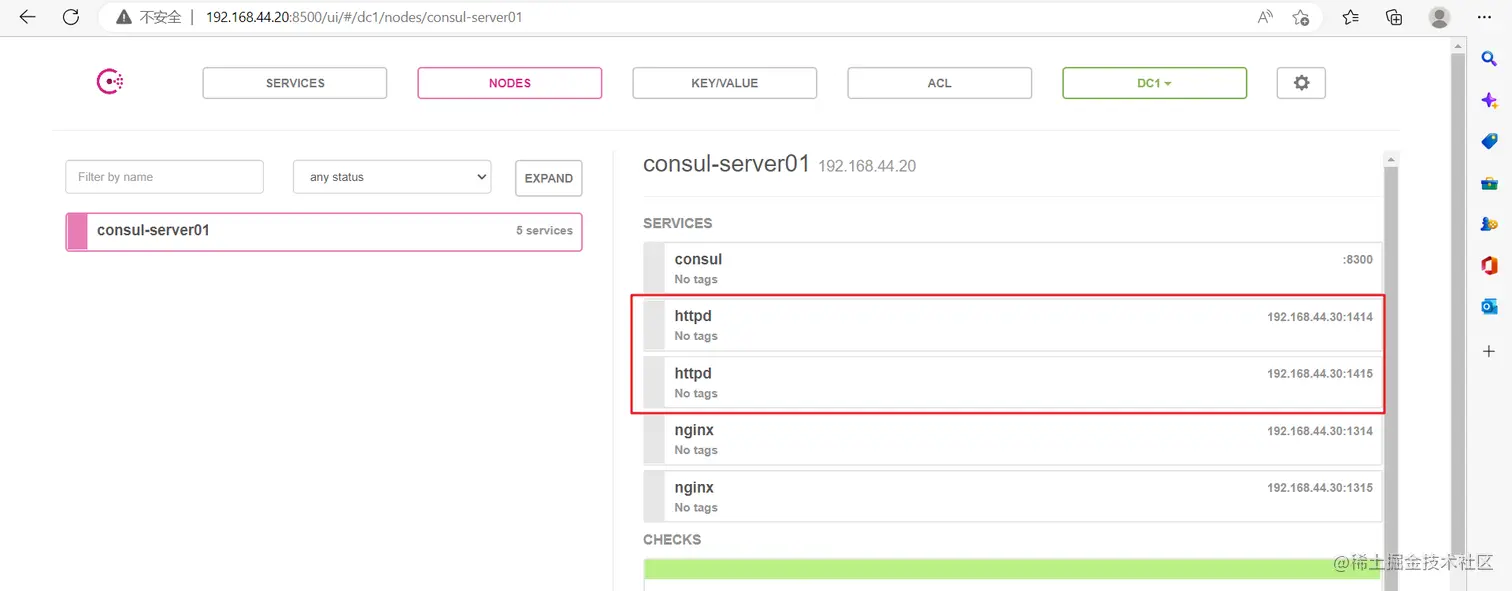Switch to the KEY/VALUE tab
The height and width of the screenshot is (591, 1512).
point(724,83)
